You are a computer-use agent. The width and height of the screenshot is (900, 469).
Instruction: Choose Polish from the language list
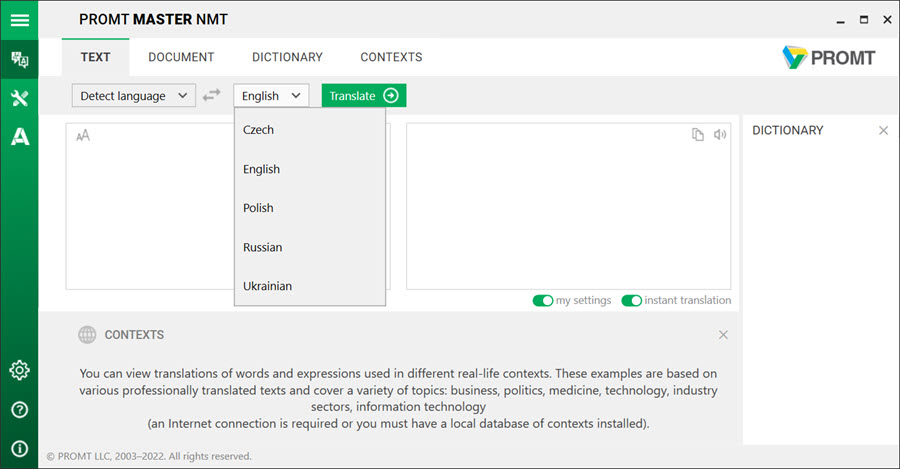tap(310, 208)
